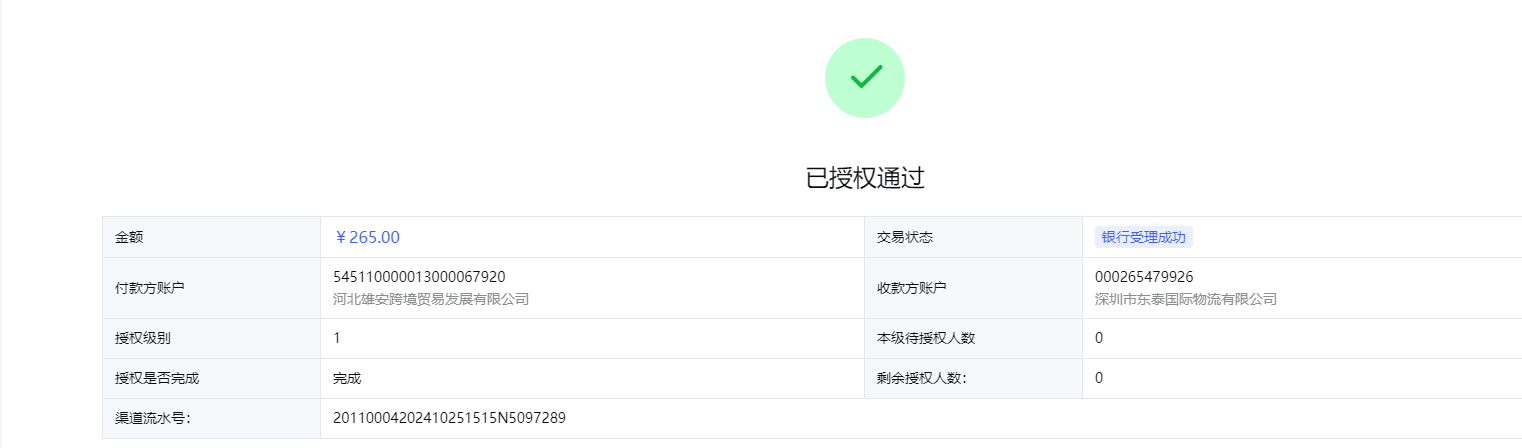The image size is (1522, 448).
Task: Select payee account number 000265479926
Action: point(1144,277)
